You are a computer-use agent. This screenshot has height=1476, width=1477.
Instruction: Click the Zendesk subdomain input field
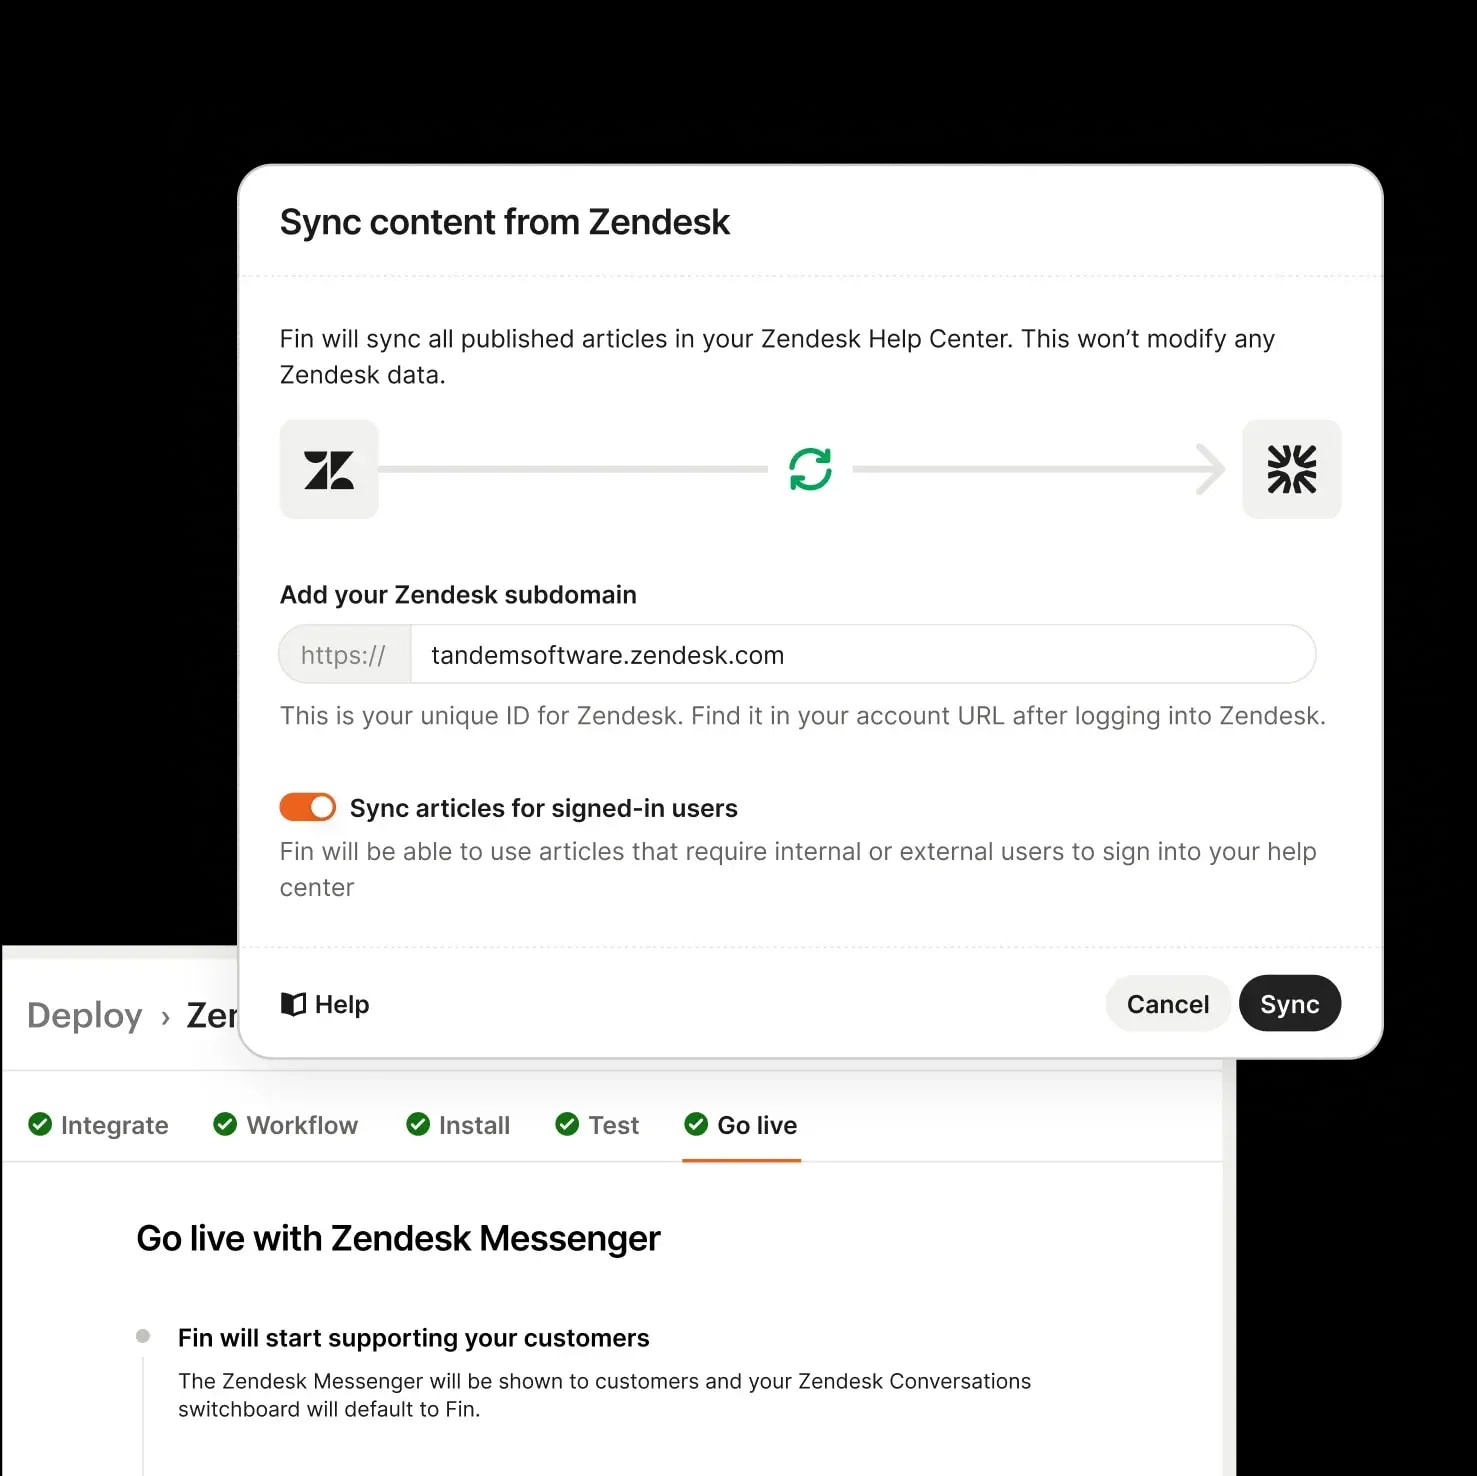(x=860, y=655)
